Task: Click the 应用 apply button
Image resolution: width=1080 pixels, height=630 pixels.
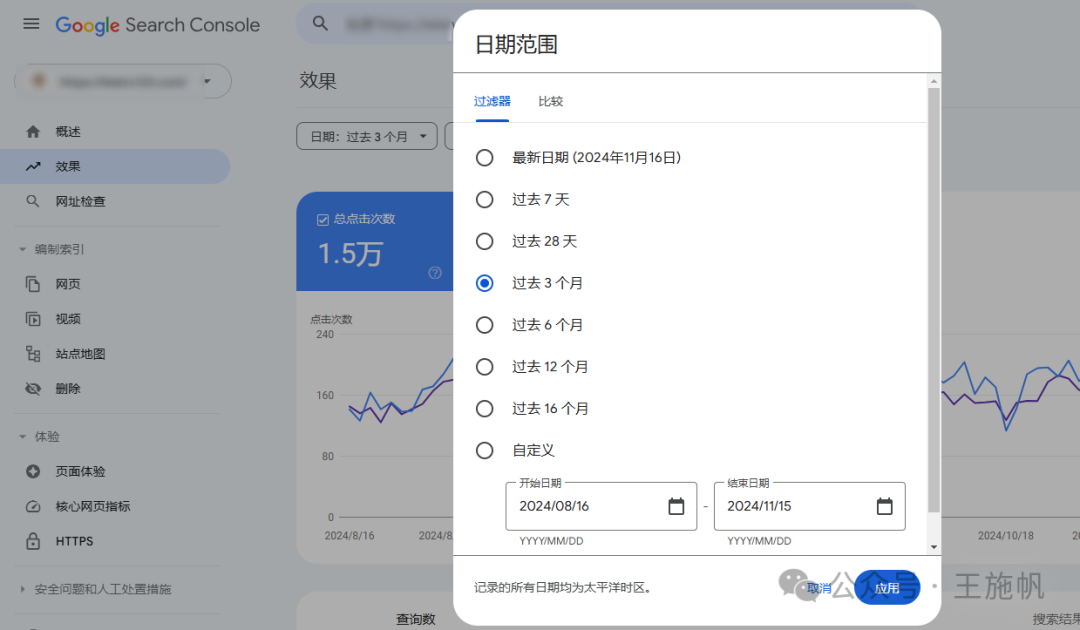Action: click(887, 588)
